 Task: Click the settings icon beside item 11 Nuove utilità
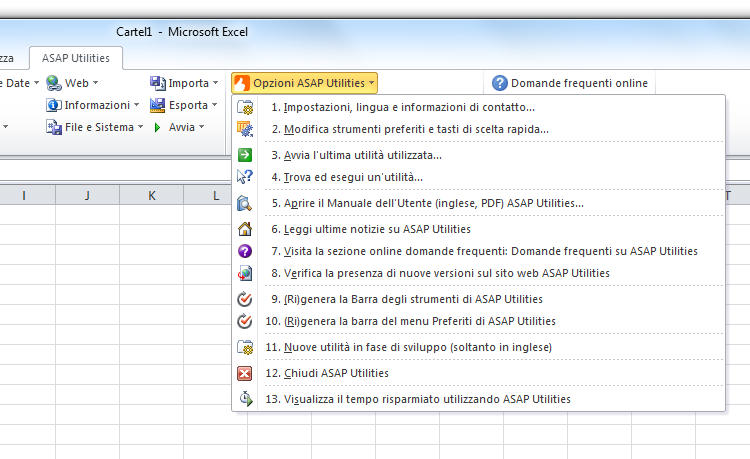tap(245, 347)
